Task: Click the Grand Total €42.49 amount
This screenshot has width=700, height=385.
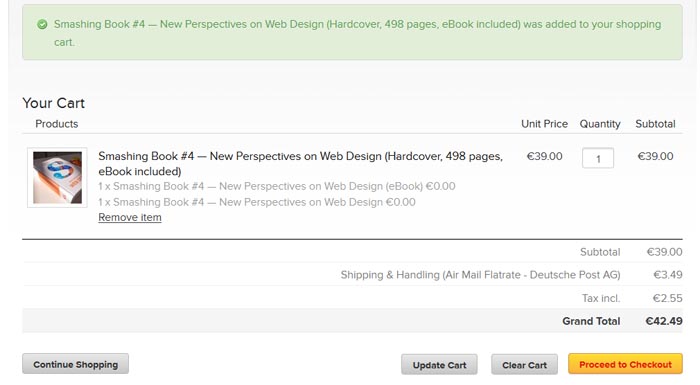Action: pos(664,321)
